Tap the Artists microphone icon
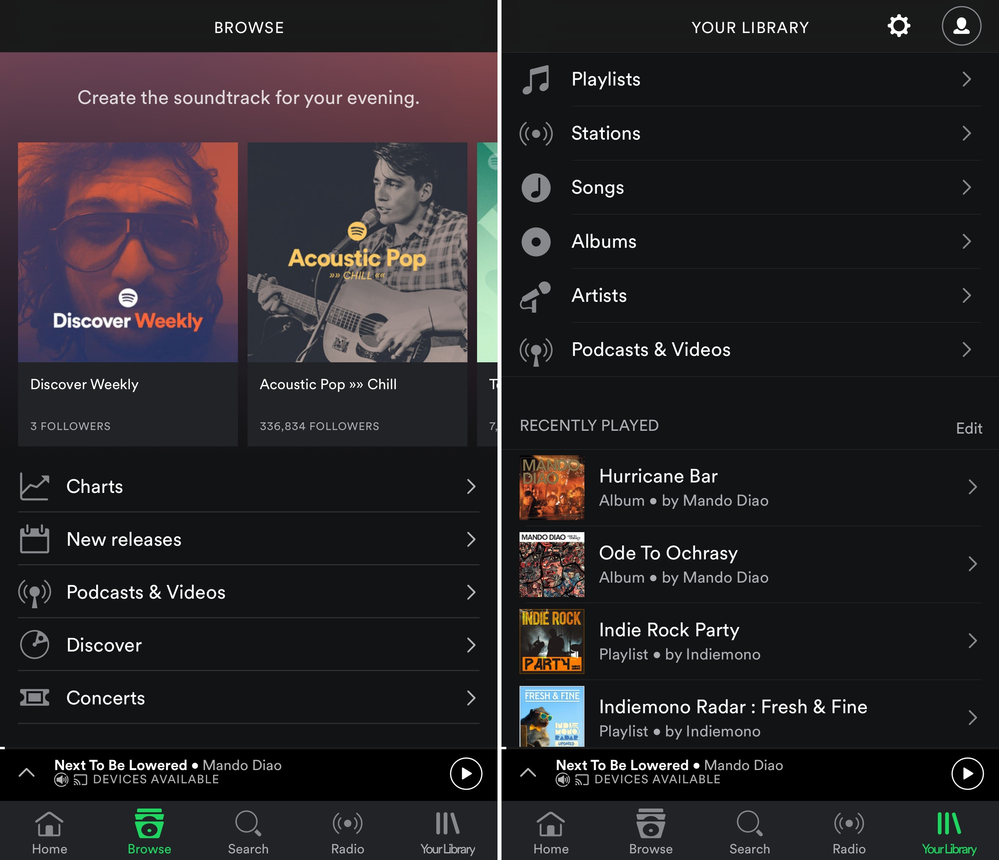 [x=536, y=296]
